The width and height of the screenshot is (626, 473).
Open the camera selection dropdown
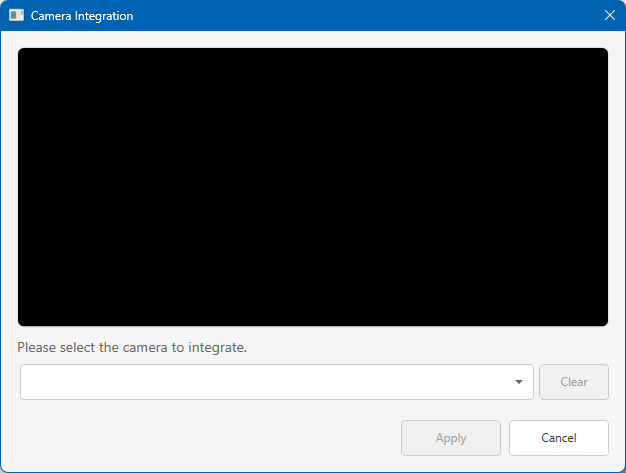(277, 382)
